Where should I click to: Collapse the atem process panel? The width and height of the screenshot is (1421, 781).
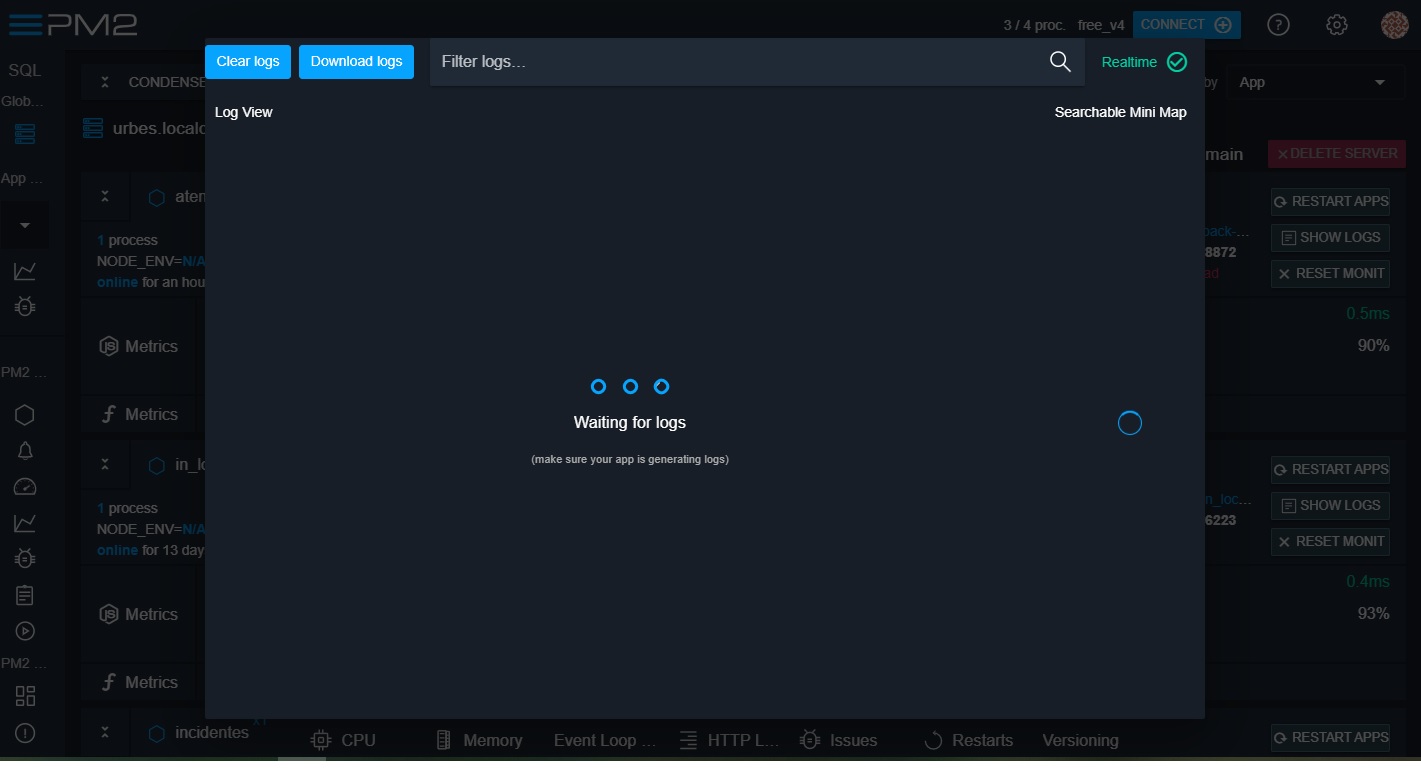coord(105,196)
